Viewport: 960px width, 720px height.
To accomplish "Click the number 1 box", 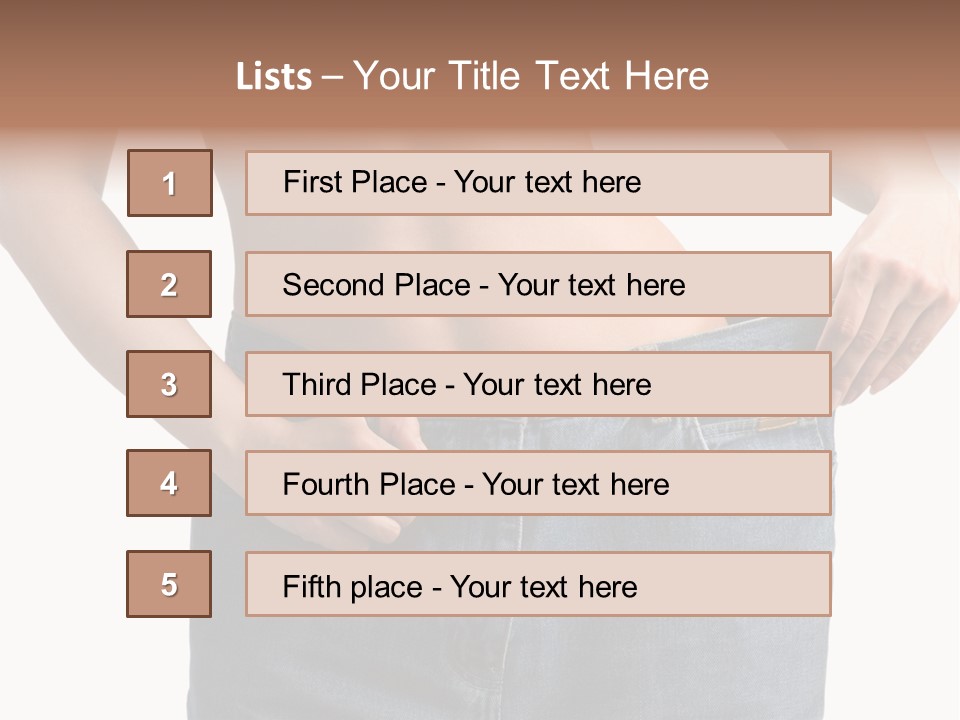I will [x=170, y=183].
